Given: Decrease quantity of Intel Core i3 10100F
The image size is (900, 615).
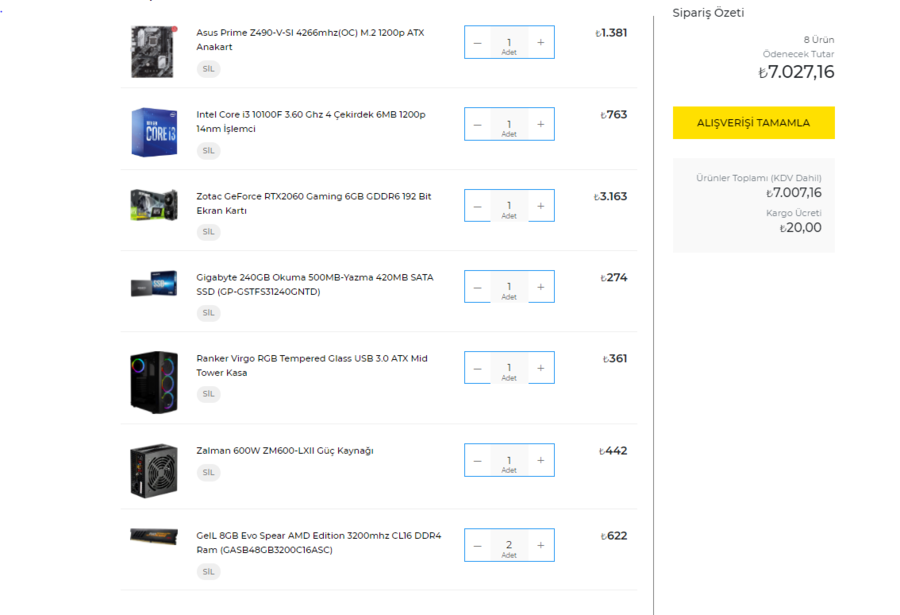Looking at the screenshot, I should click(478, 125).
